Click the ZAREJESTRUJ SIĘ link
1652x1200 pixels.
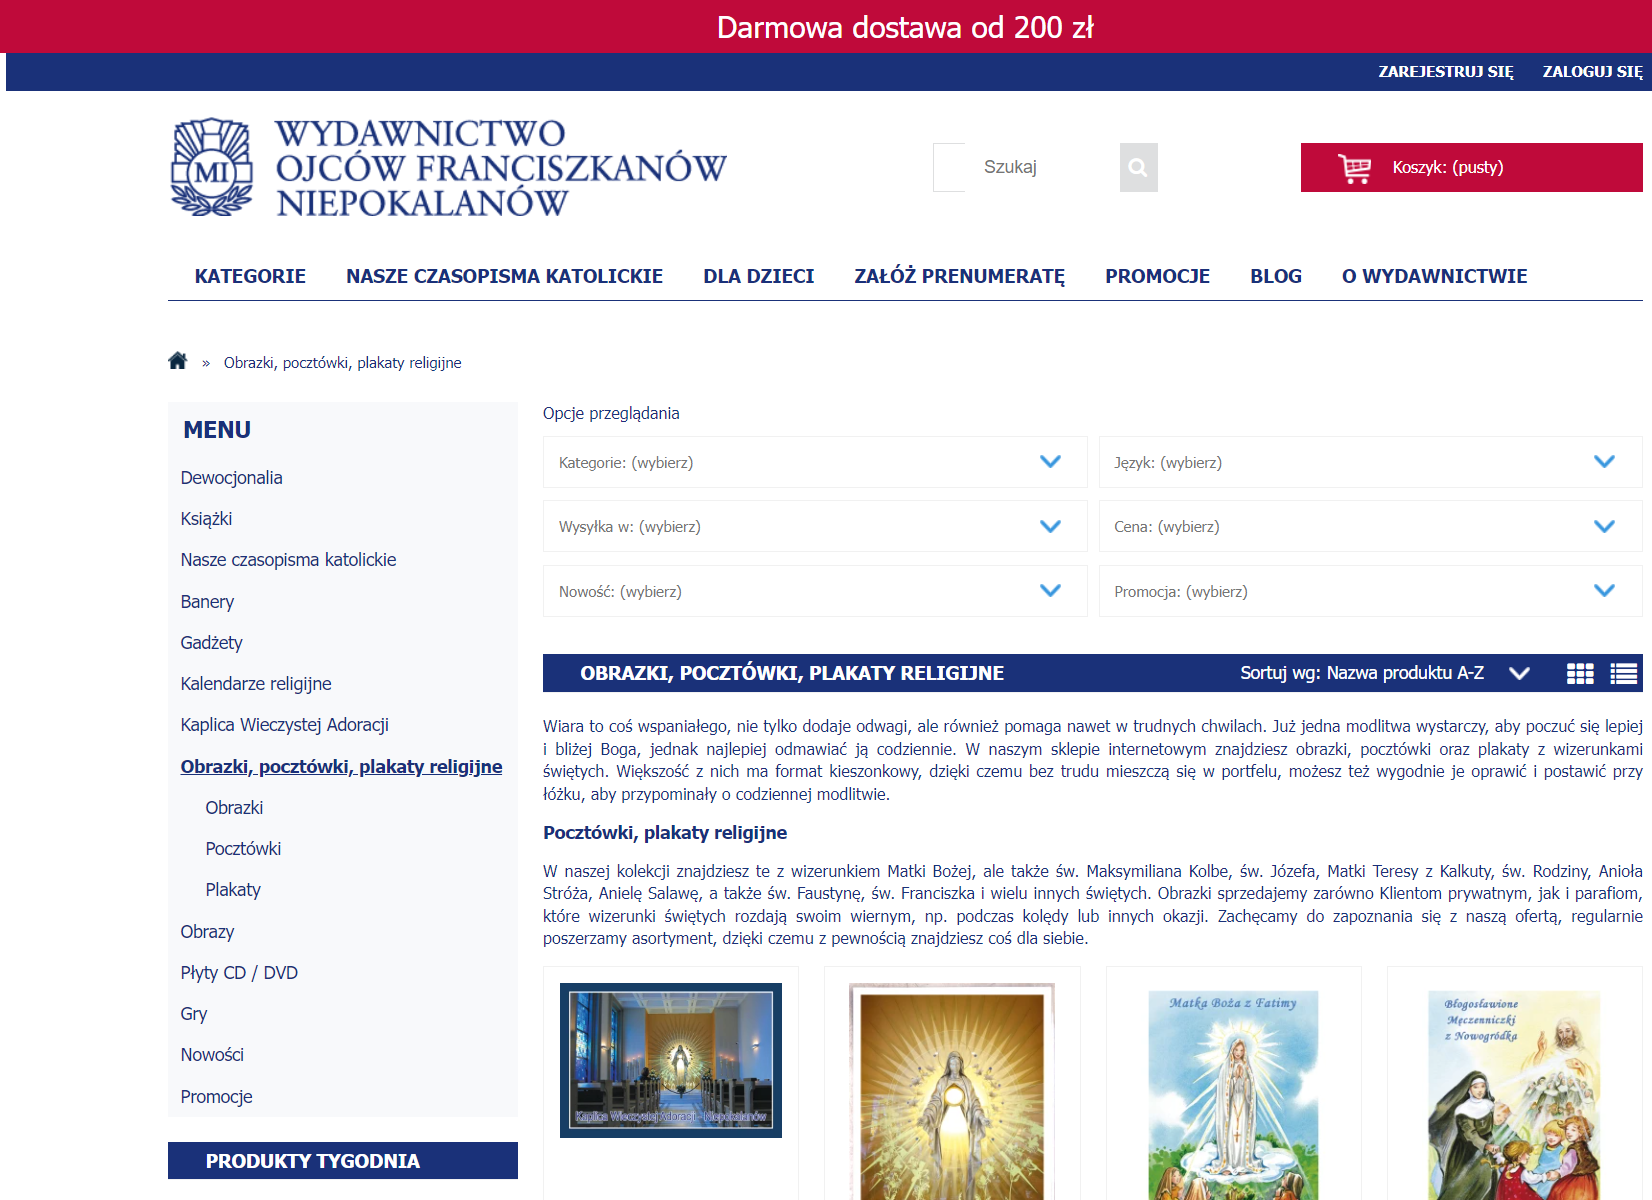[1445, 72]
